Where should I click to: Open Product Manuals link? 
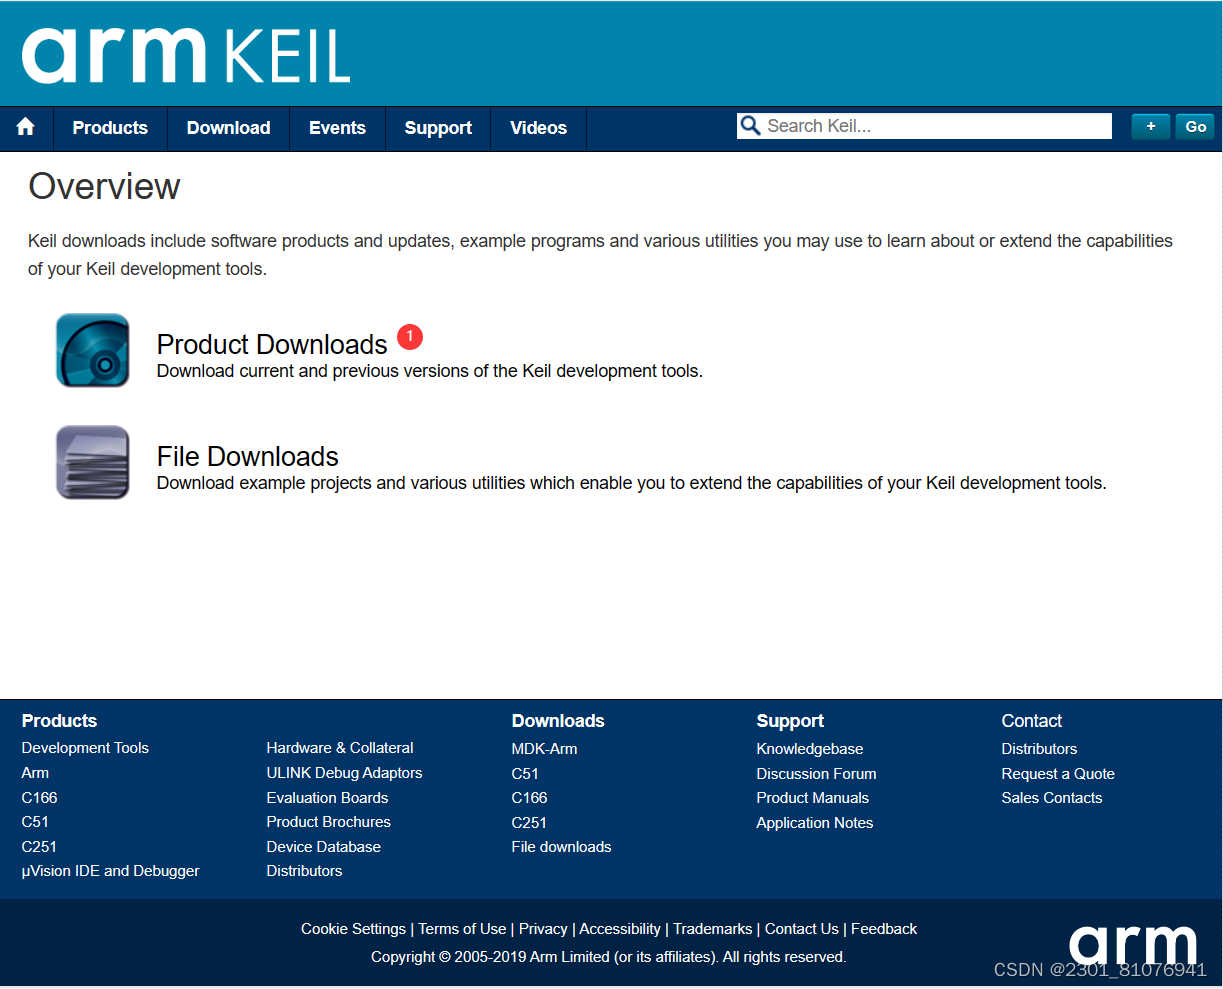click(813, 798)
